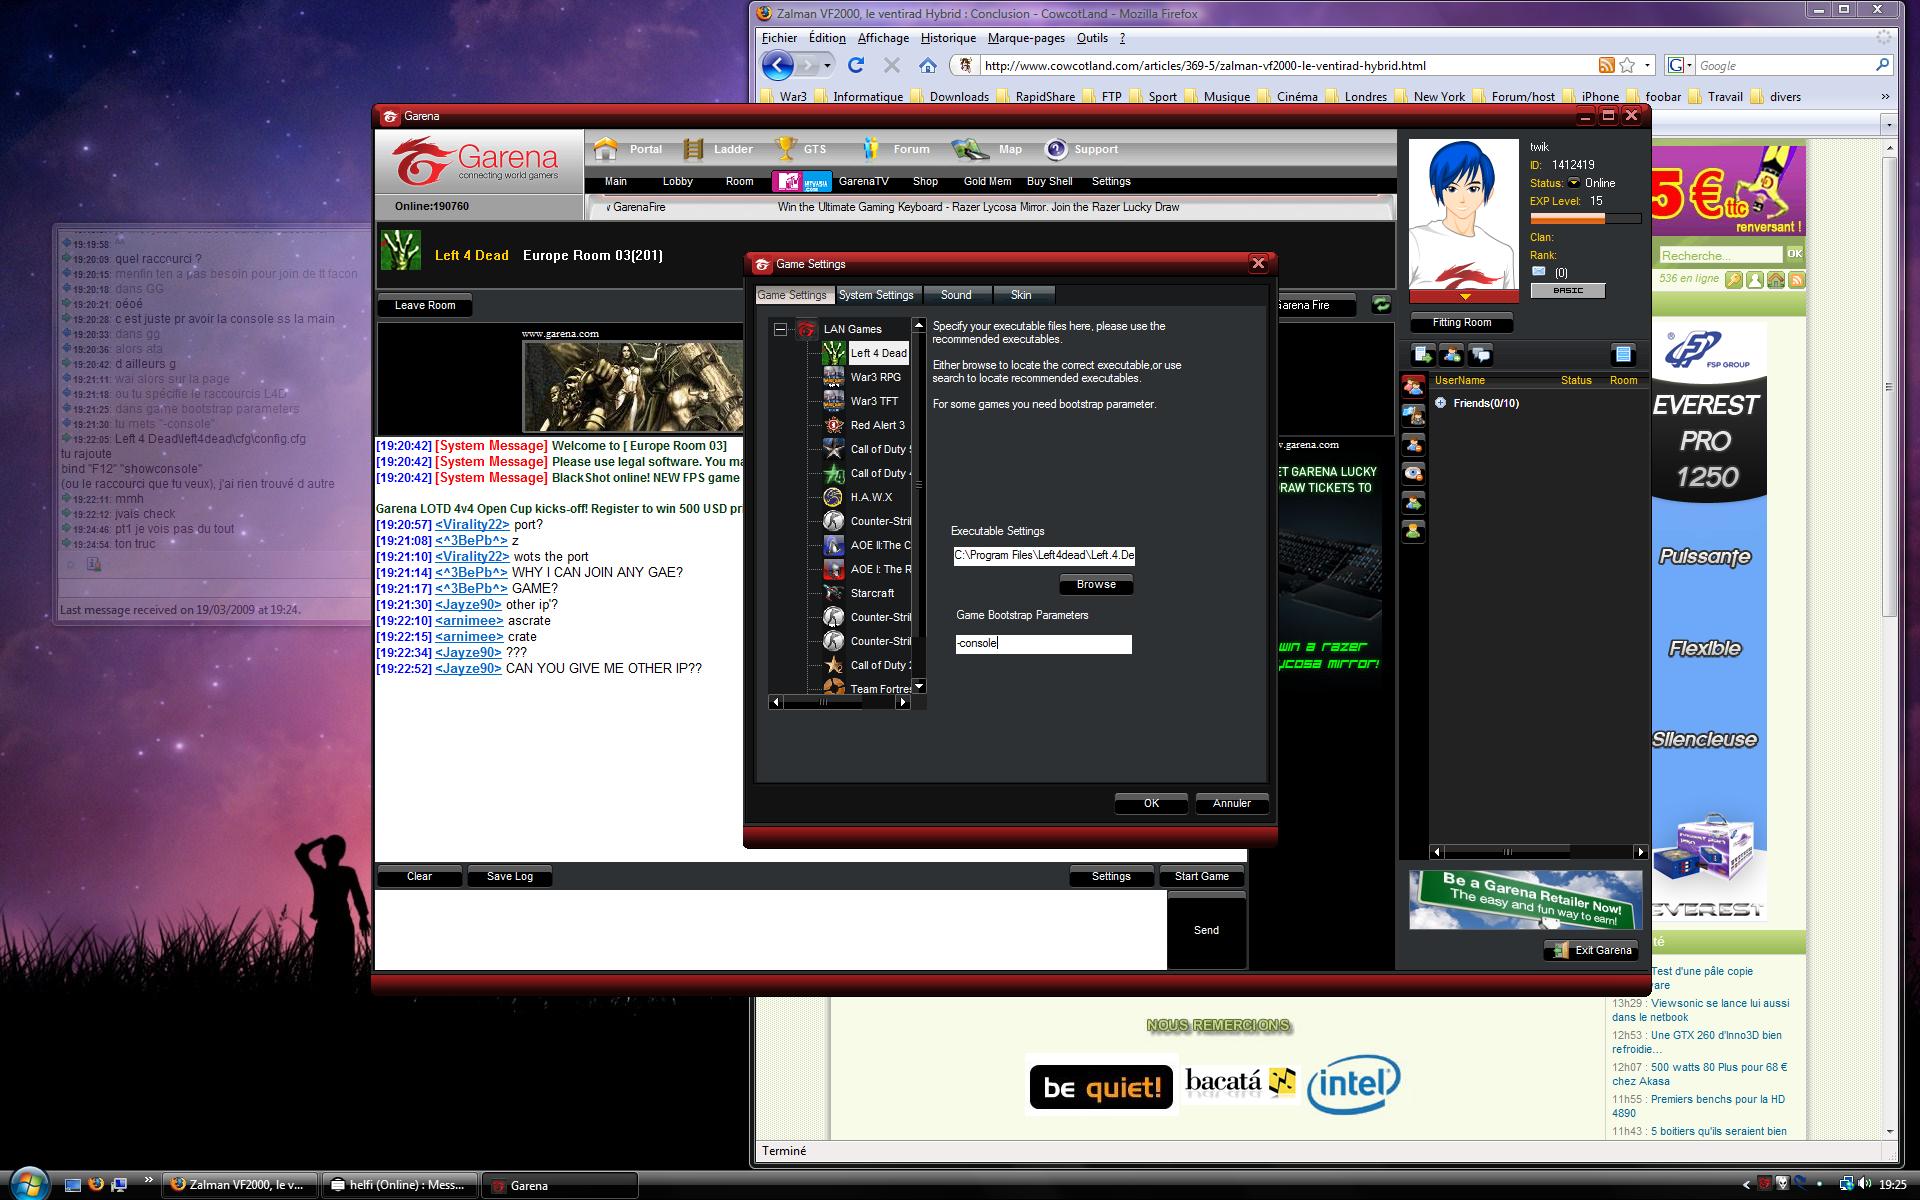The width and height of the screenshot is (1920, 1200).
Task: Click the executable path field
Action: tap(1044, 555)
